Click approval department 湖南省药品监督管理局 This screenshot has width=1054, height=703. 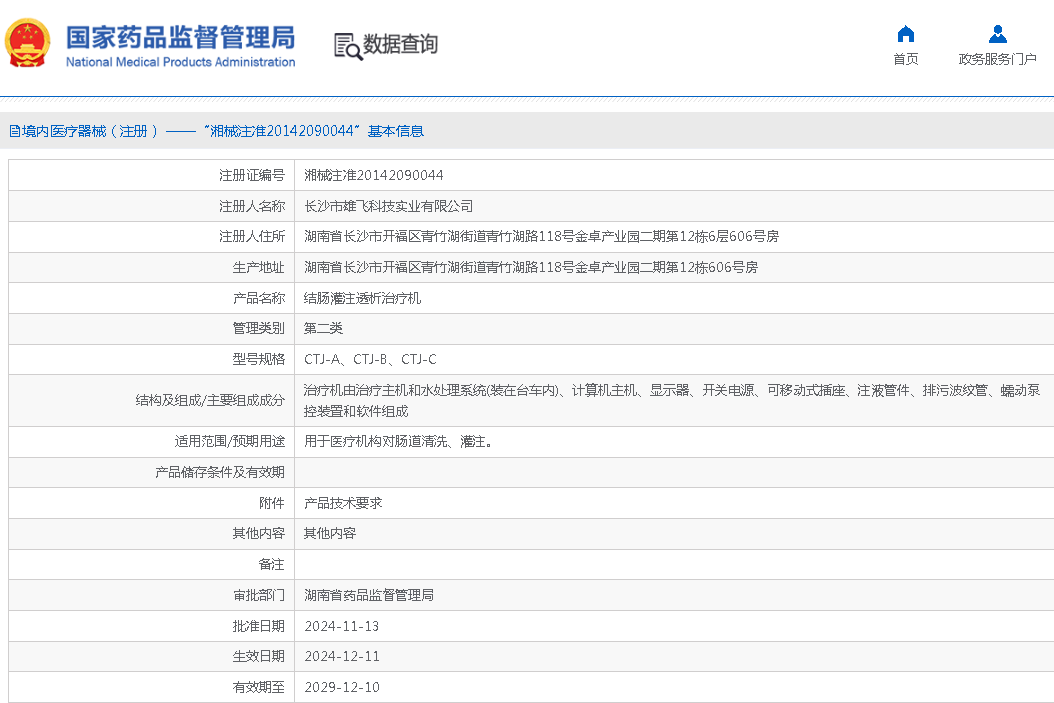pyautogui.click(x=368, y=595)
